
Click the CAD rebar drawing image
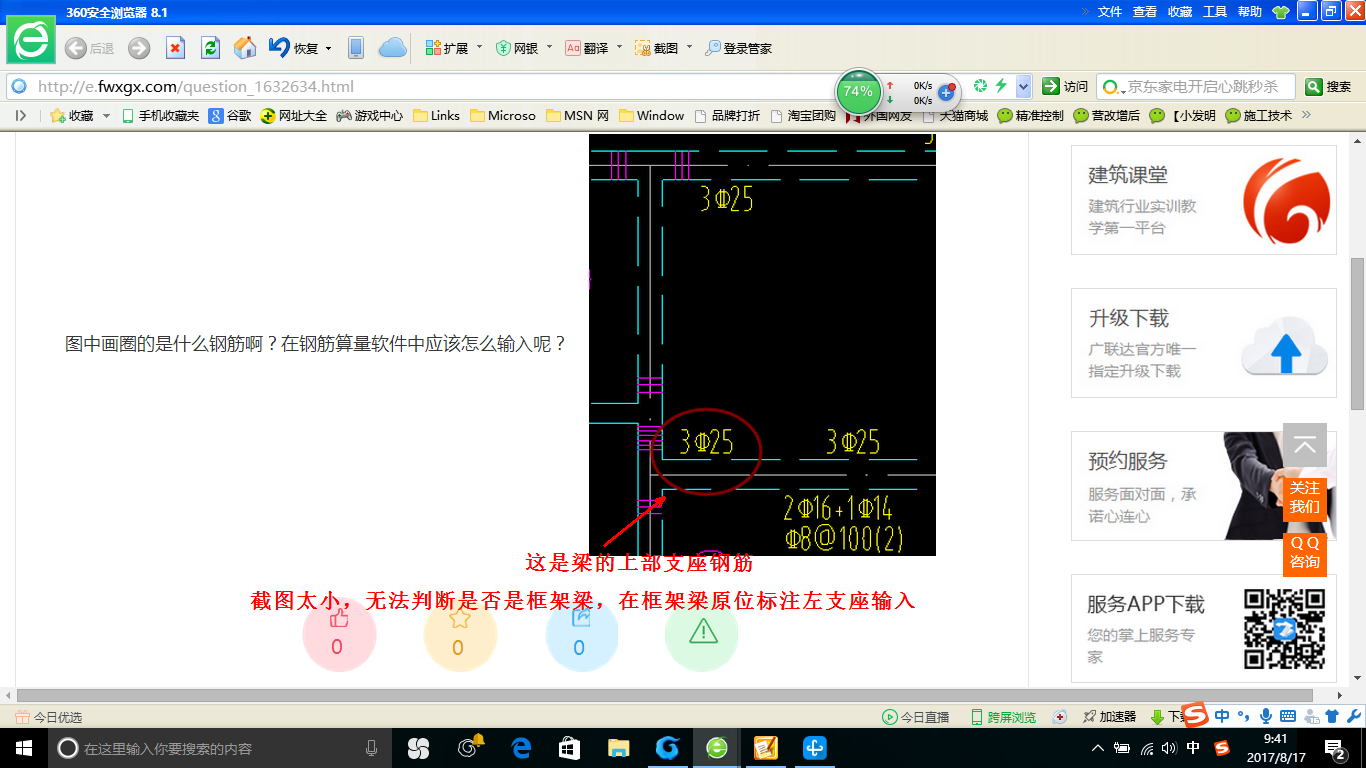tap(762, 345)
